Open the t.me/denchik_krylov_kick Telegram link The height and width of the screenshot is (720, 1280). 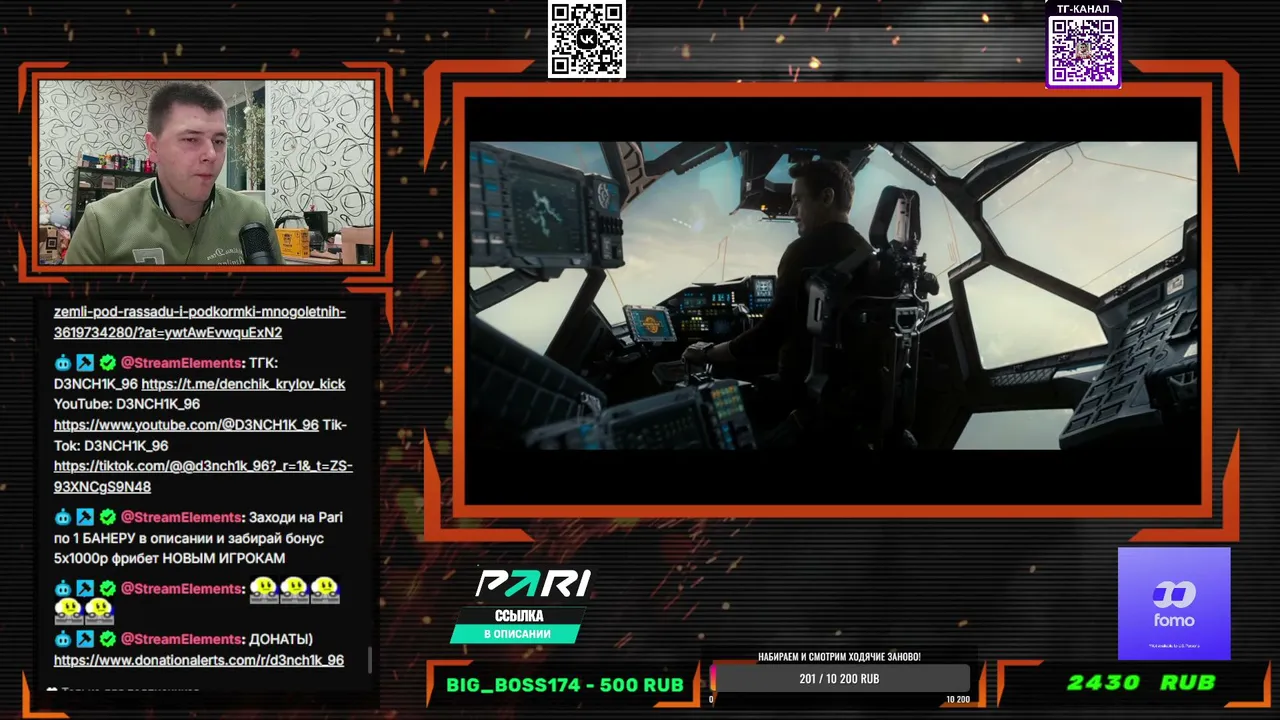[243, 384]
